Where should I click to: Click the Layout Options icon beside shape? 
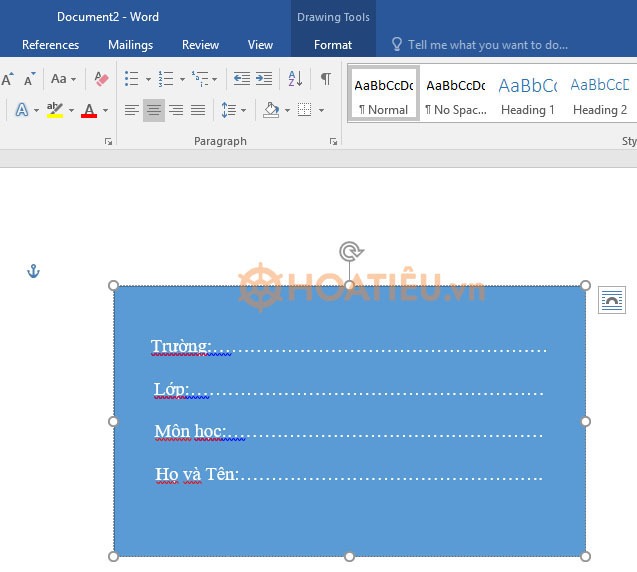[612, 299]
